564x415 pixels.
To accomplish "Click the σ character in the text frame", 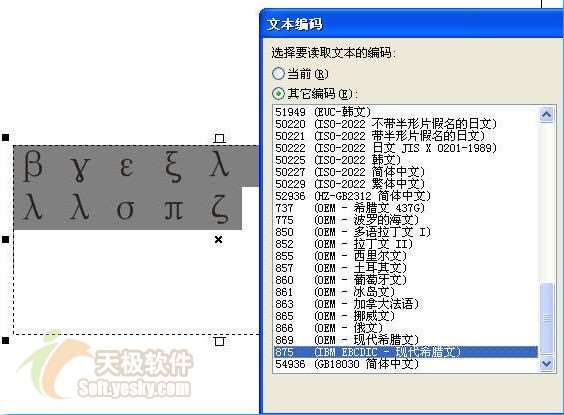I will tap(126, 209).
